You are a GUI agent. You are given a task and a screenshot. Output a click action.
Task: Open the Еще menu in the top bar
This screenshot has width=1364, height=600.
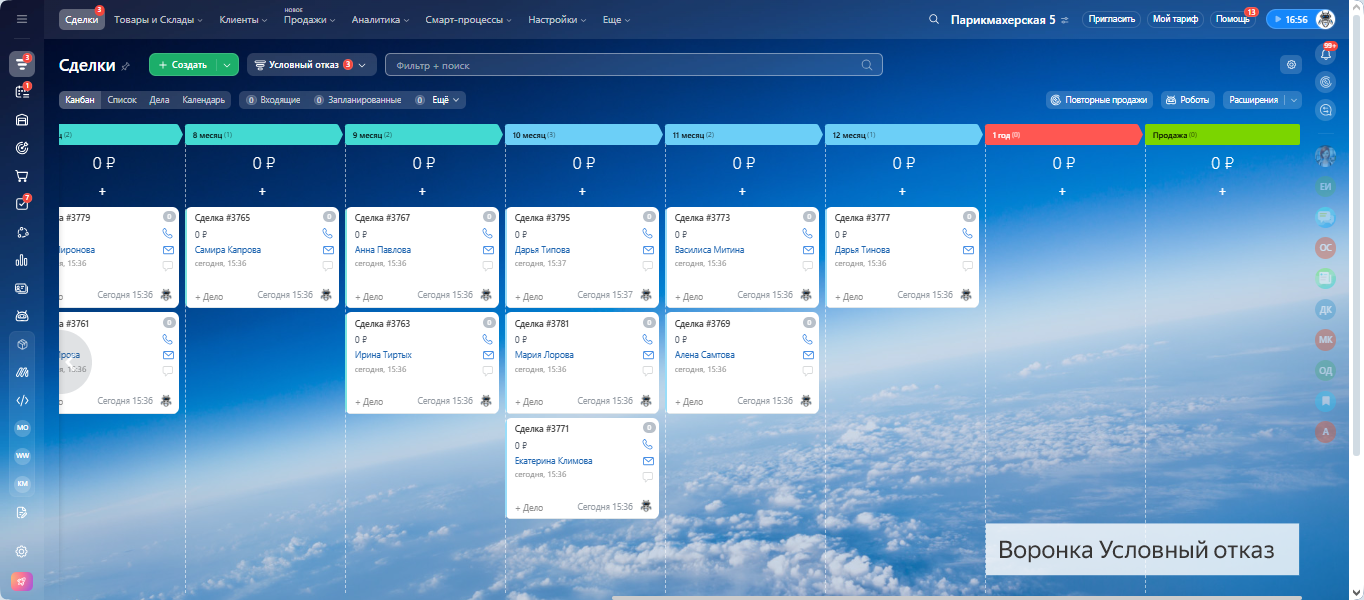[x=617, y=19]
